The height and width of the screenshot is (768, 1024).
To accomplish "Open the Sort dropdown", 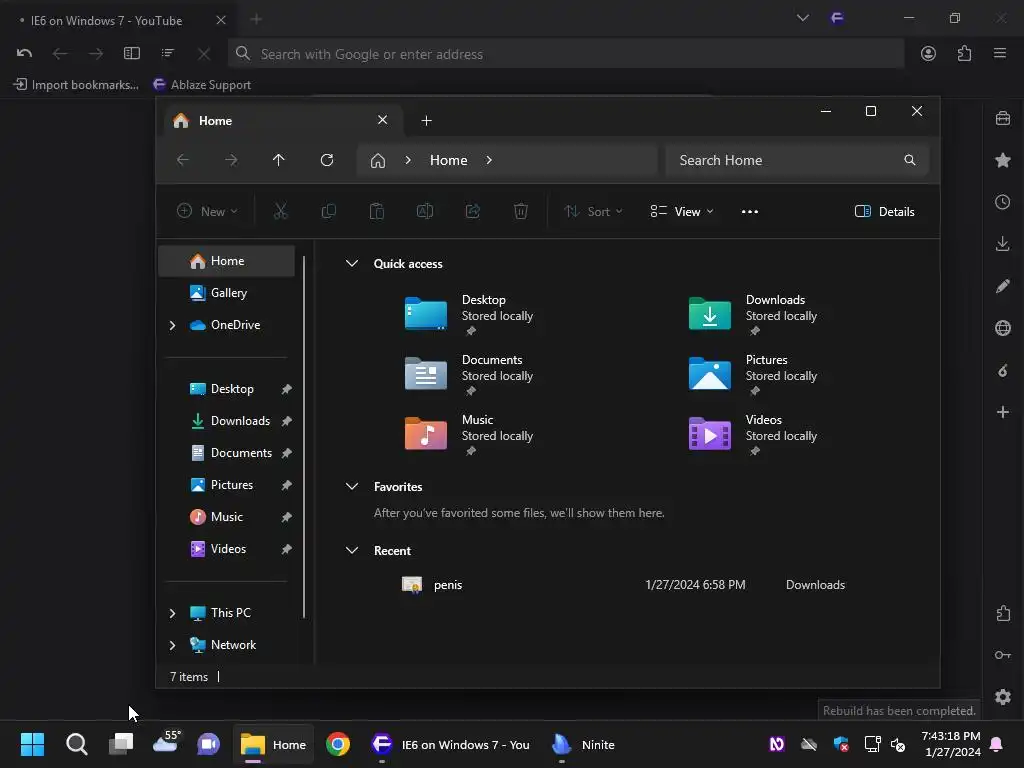I will coord(594,212).
